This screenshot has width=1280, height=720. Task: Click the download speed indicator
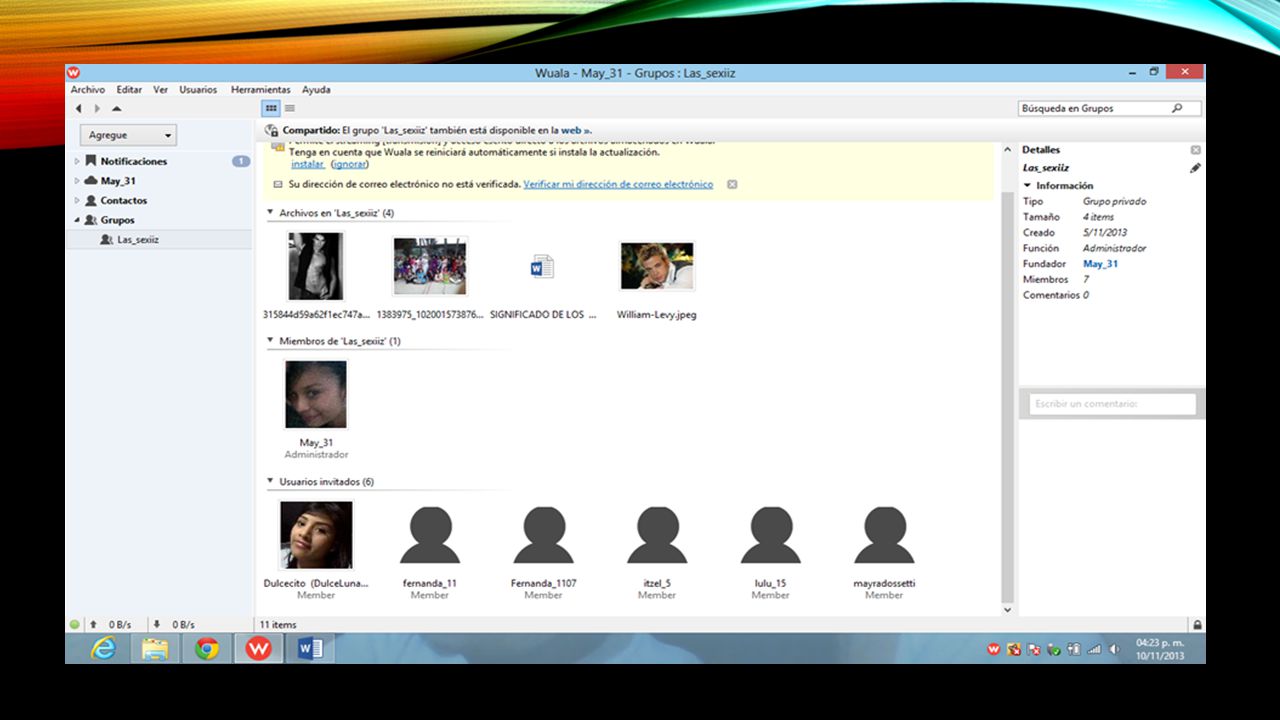point(174,625)
